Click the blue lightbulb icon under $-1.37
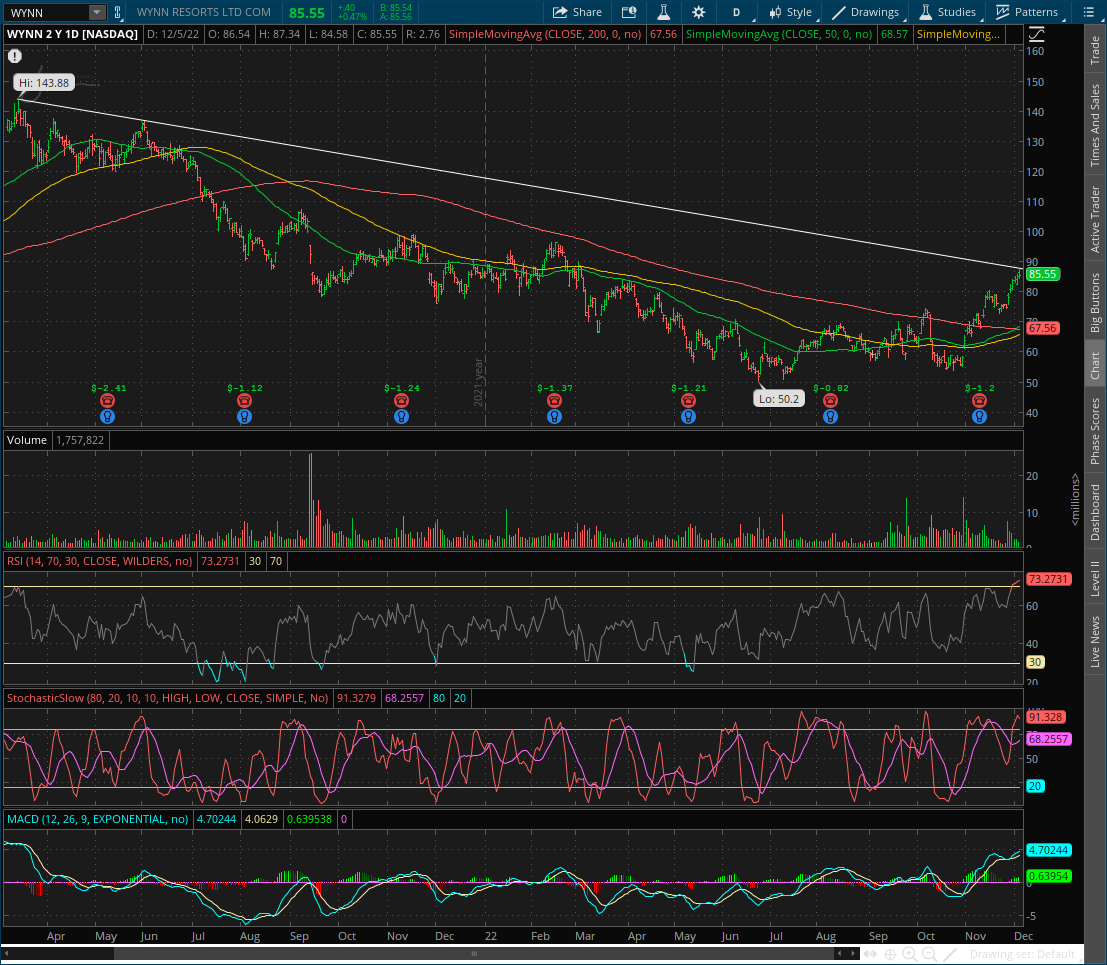 (554, 416)
